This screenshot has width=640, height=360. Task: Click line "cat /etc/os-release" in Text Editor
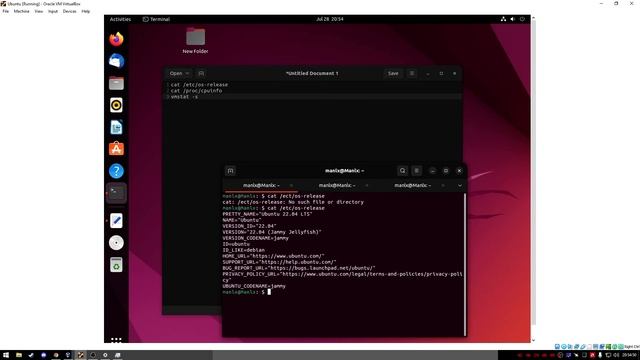tap(199, 84)
